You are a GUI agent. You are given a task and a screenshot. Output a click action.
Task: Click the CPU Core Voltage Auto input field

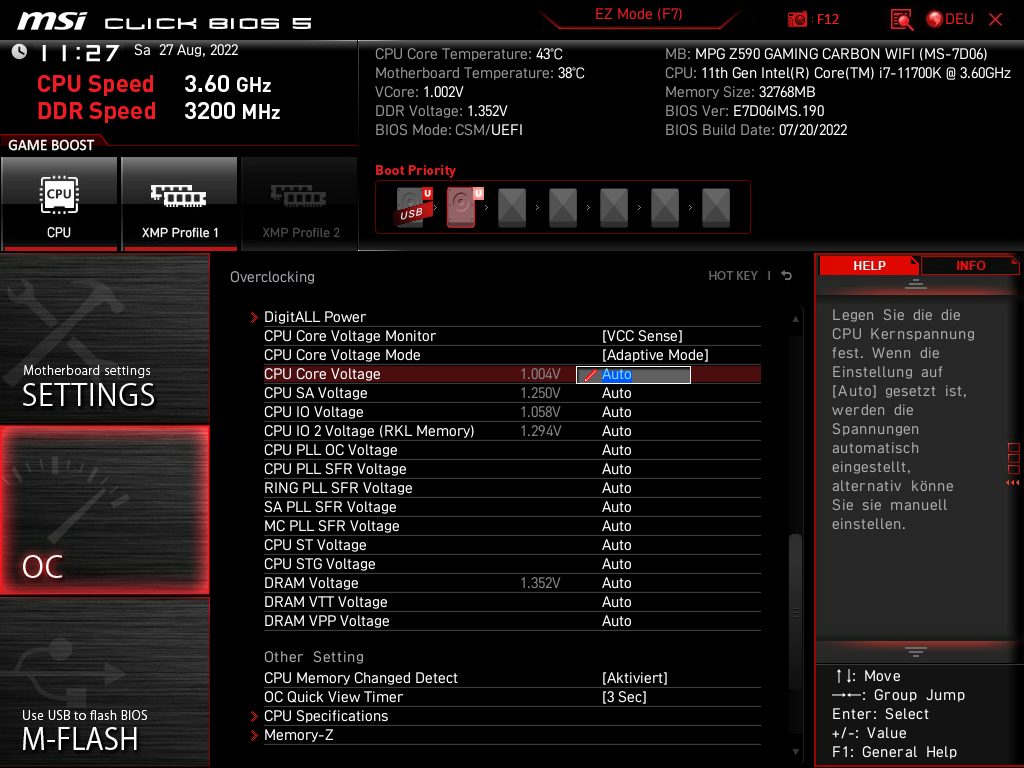pyautogui.click(x=633, y=374)
